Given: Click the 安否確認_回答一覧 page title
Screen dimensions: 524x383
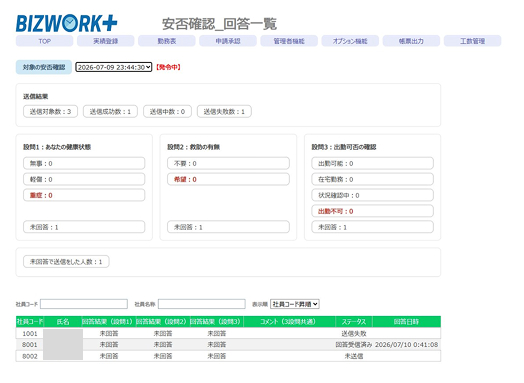Looking at the screenshot, I should click(x=220, y=24).
